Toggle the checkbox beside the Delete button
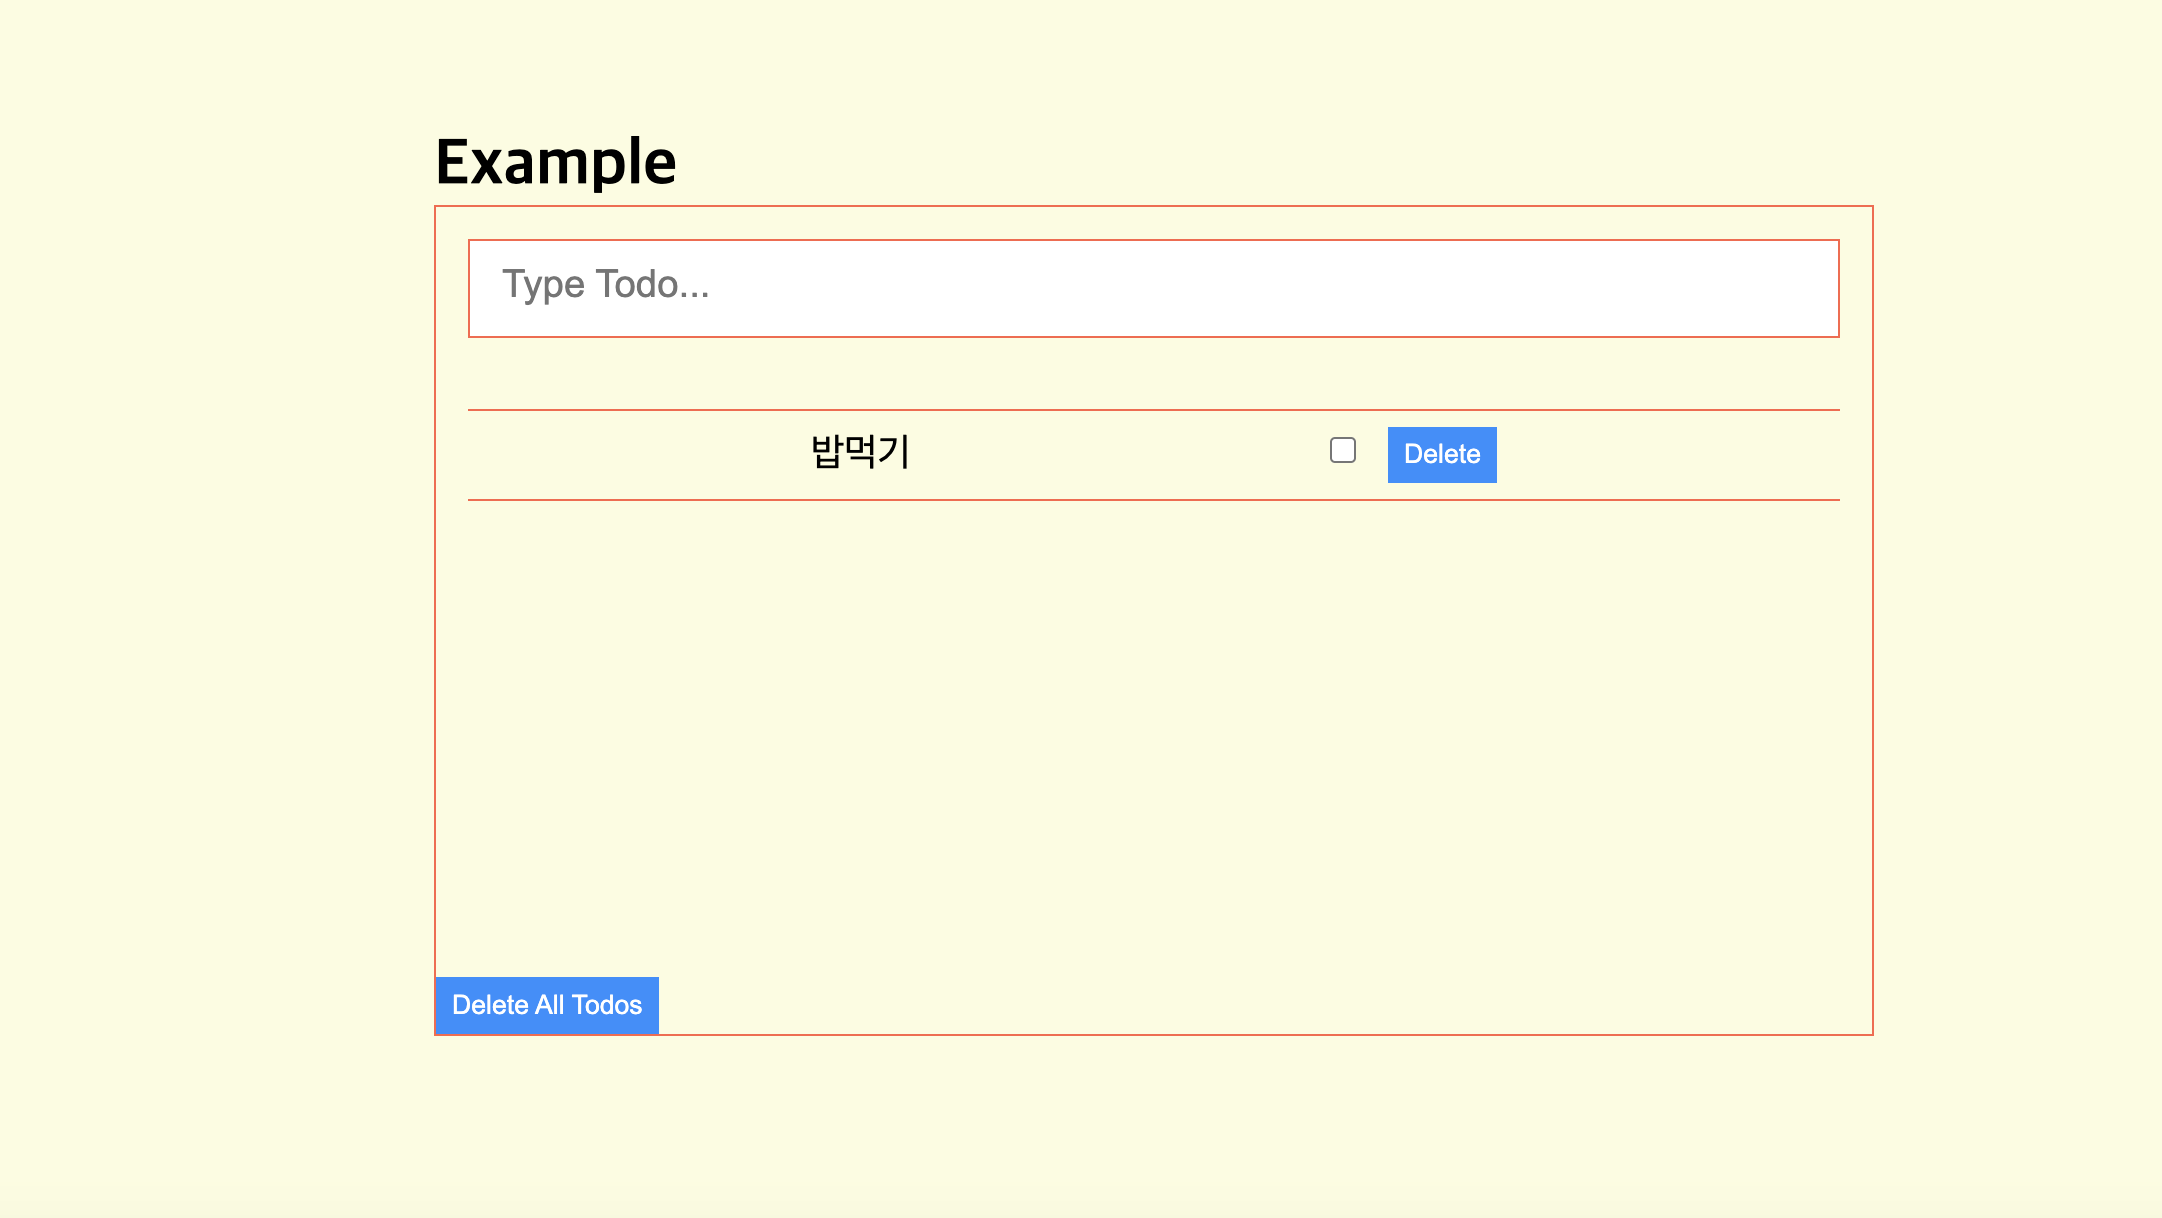2162x1218 pixels. click(1343, 451)
